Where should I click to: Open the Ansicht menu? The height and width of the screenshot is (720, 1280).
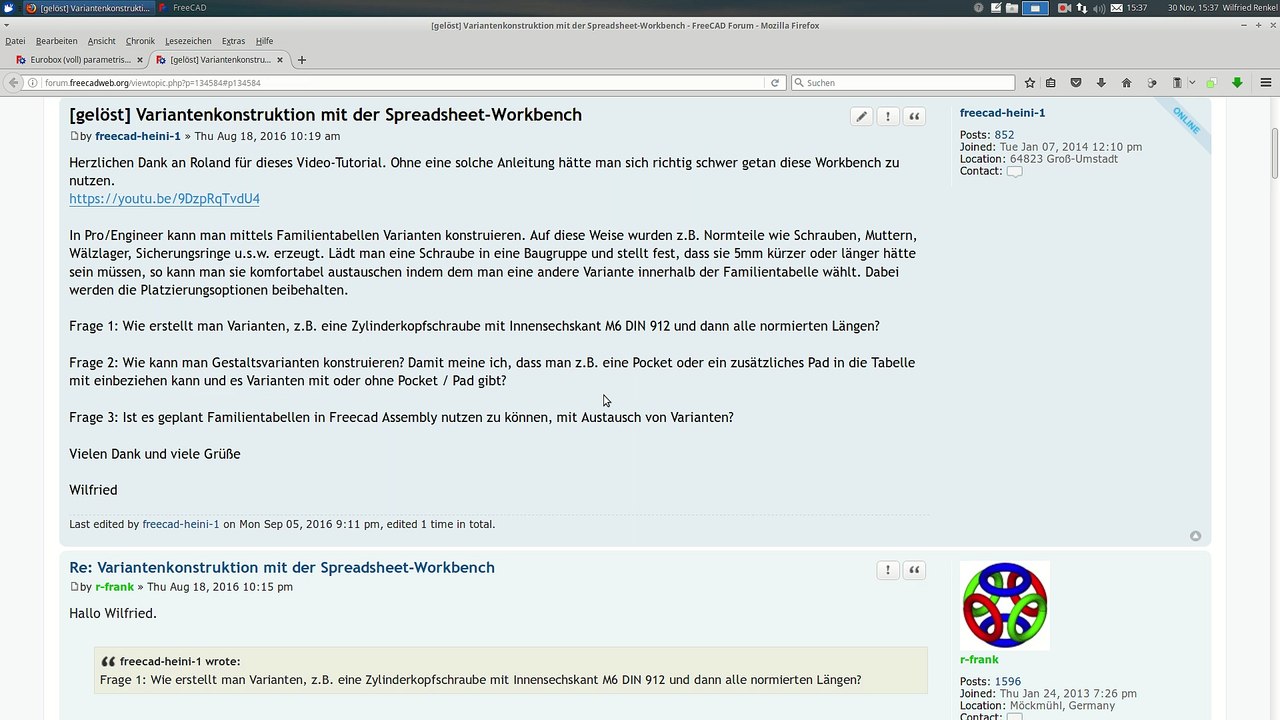tap(101, 41)
